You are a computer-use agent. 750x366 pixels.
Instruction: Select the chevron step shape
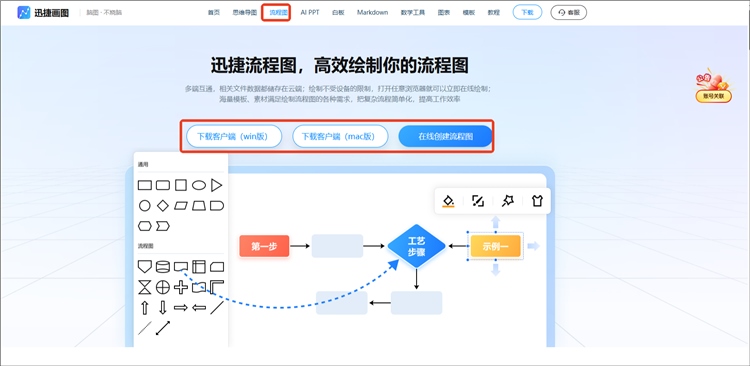click(163, 226)
